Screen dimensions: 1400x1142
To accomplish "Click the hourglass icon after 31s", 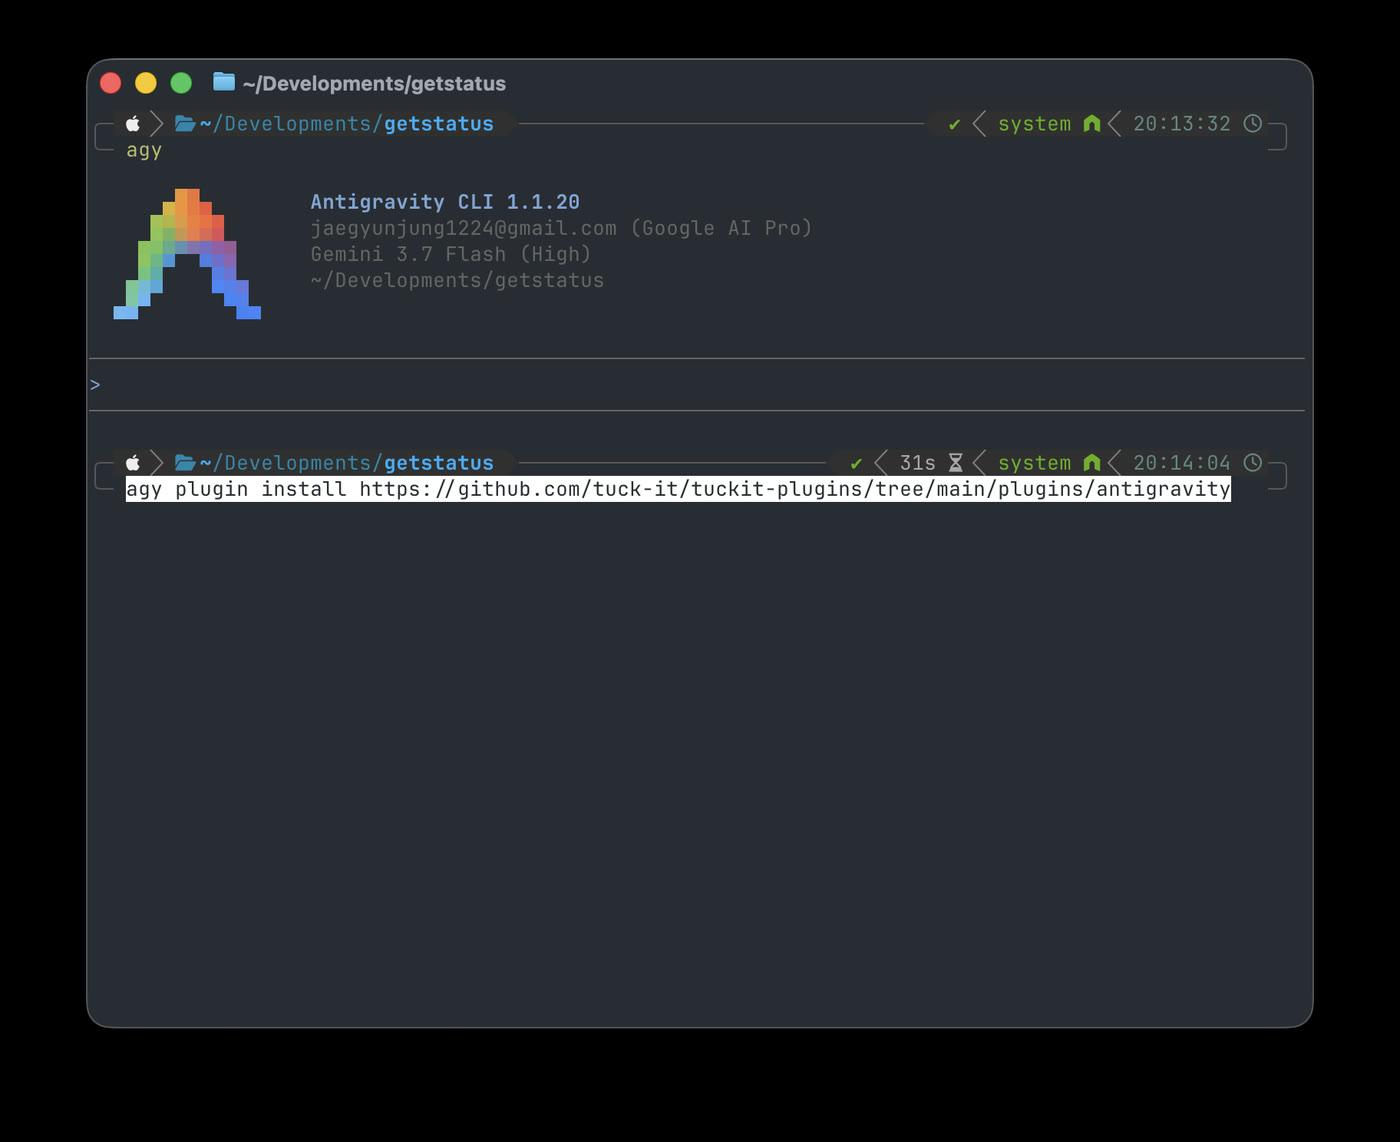I will click(955, 463).
